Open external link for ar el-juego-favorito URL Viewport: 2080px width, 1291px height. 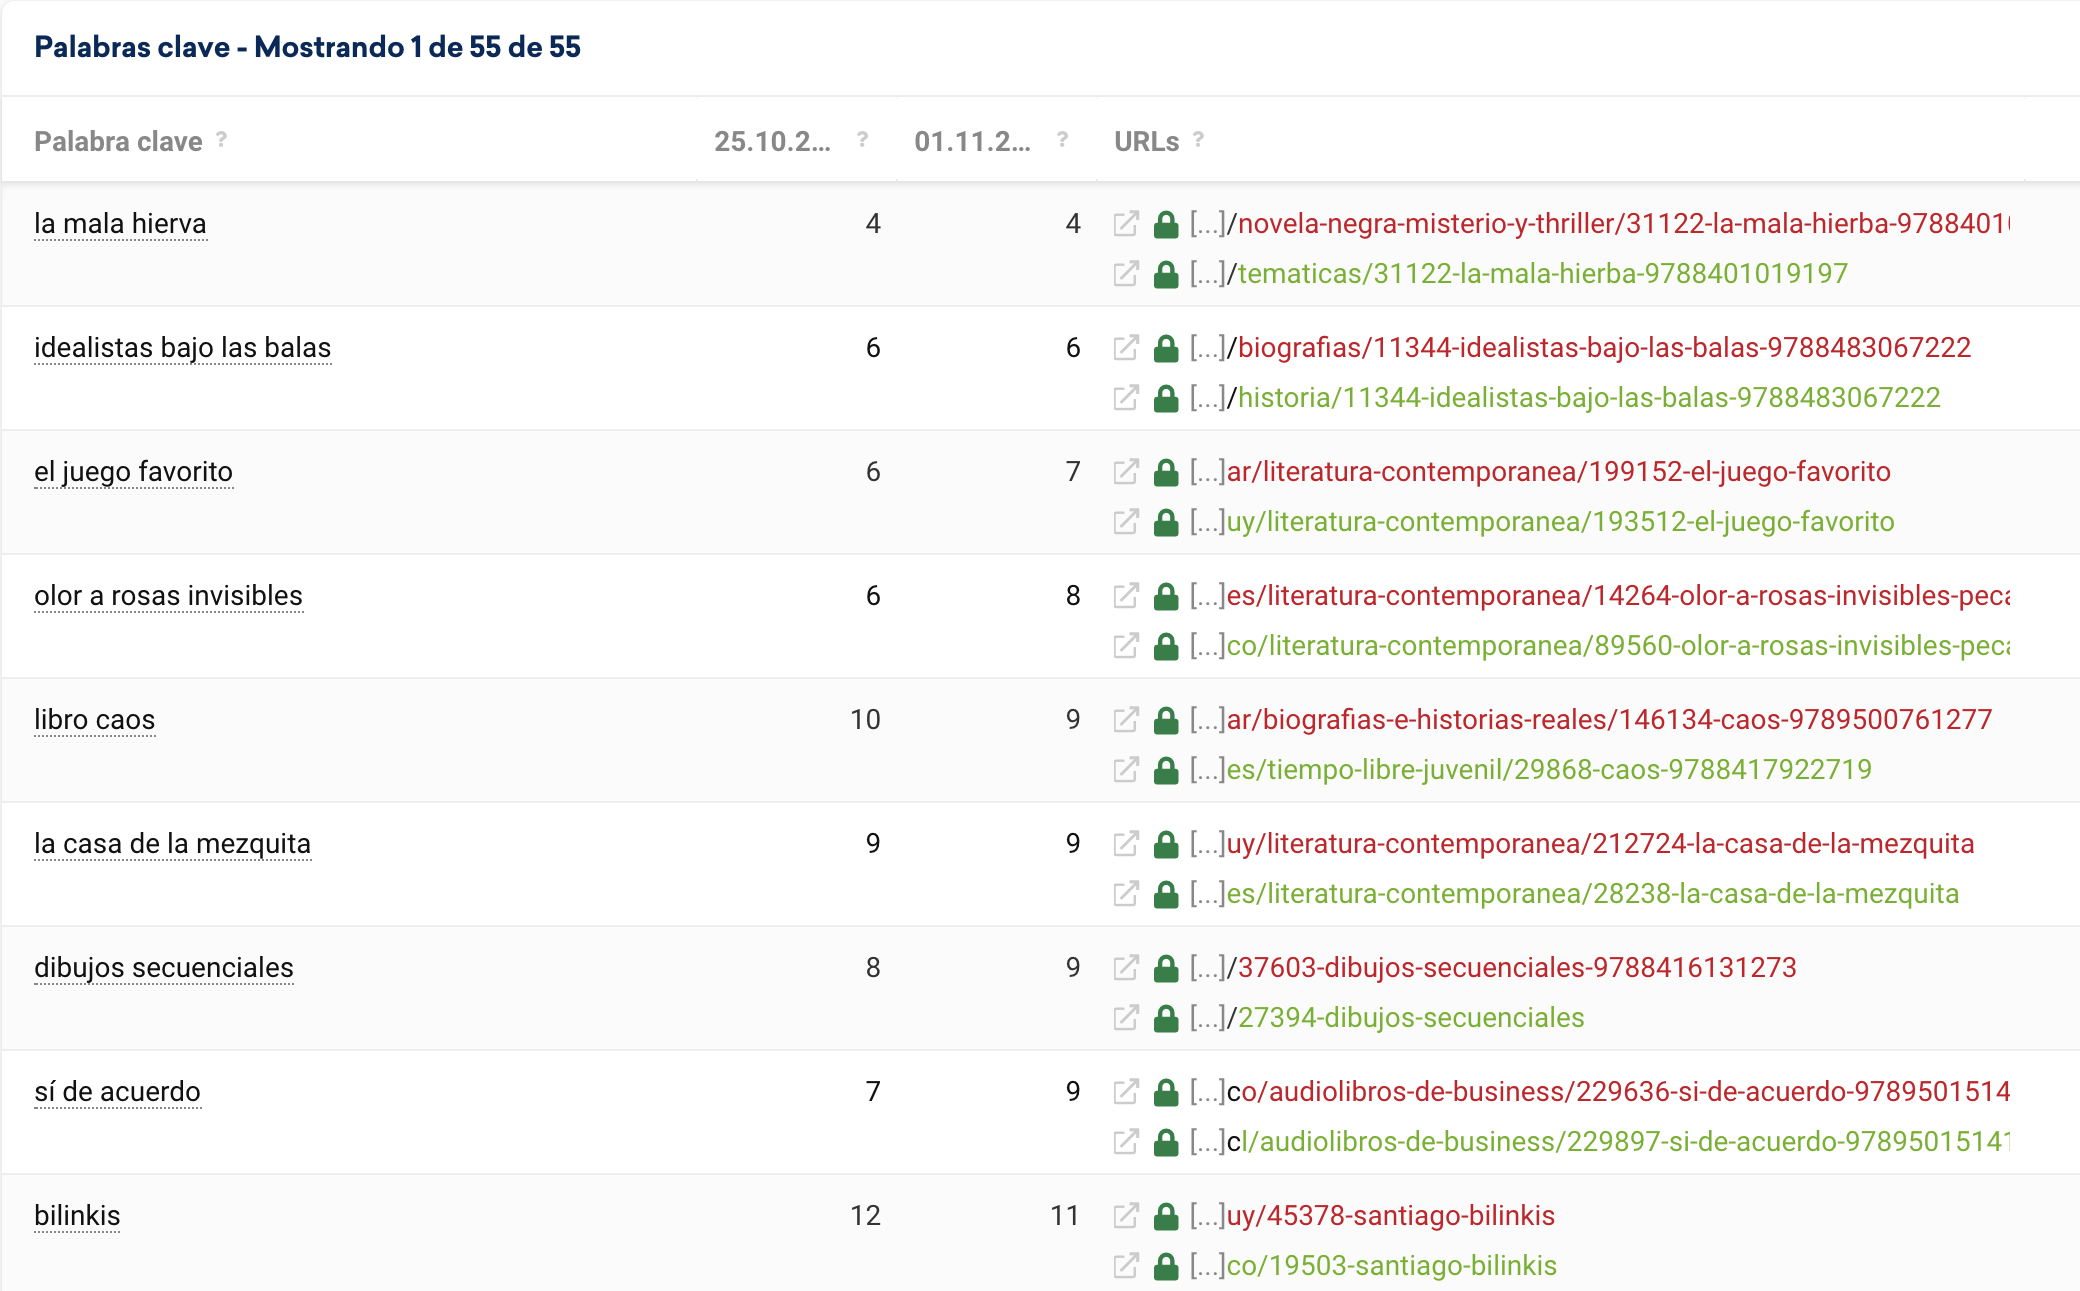coord(1126,472)
